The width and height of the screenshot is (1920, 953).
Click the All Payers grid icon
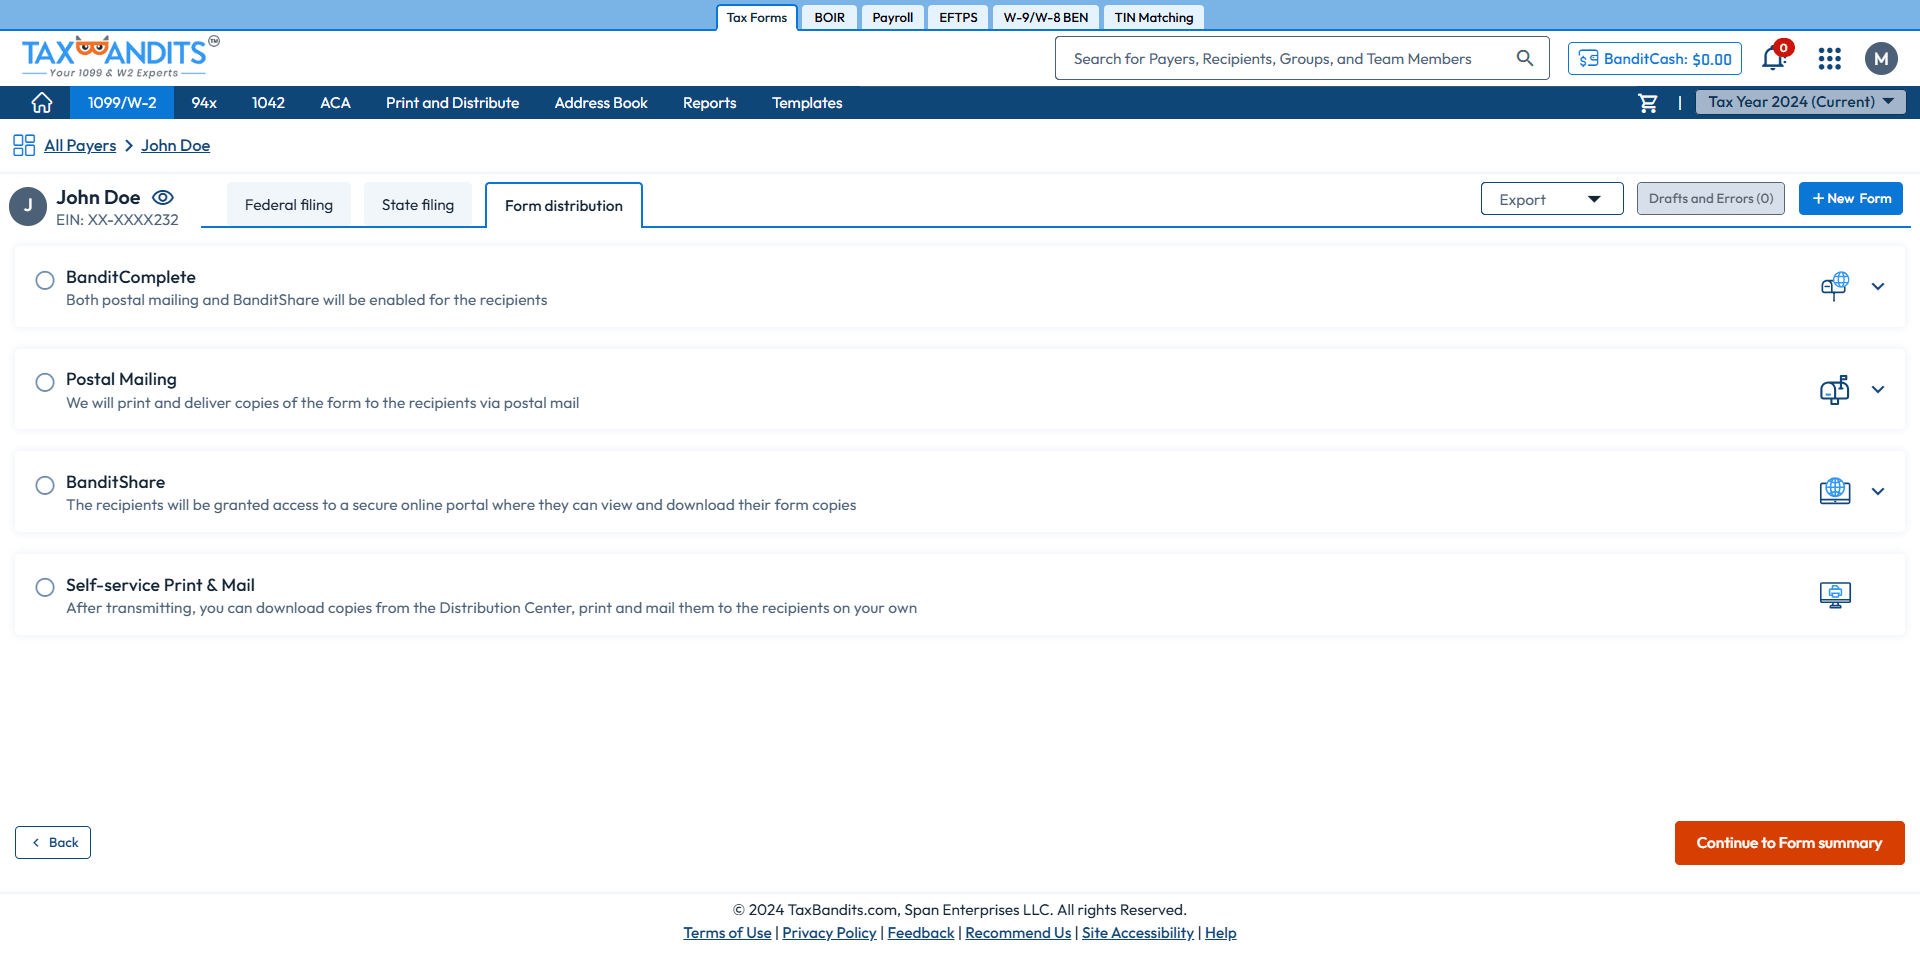[24, 146]
